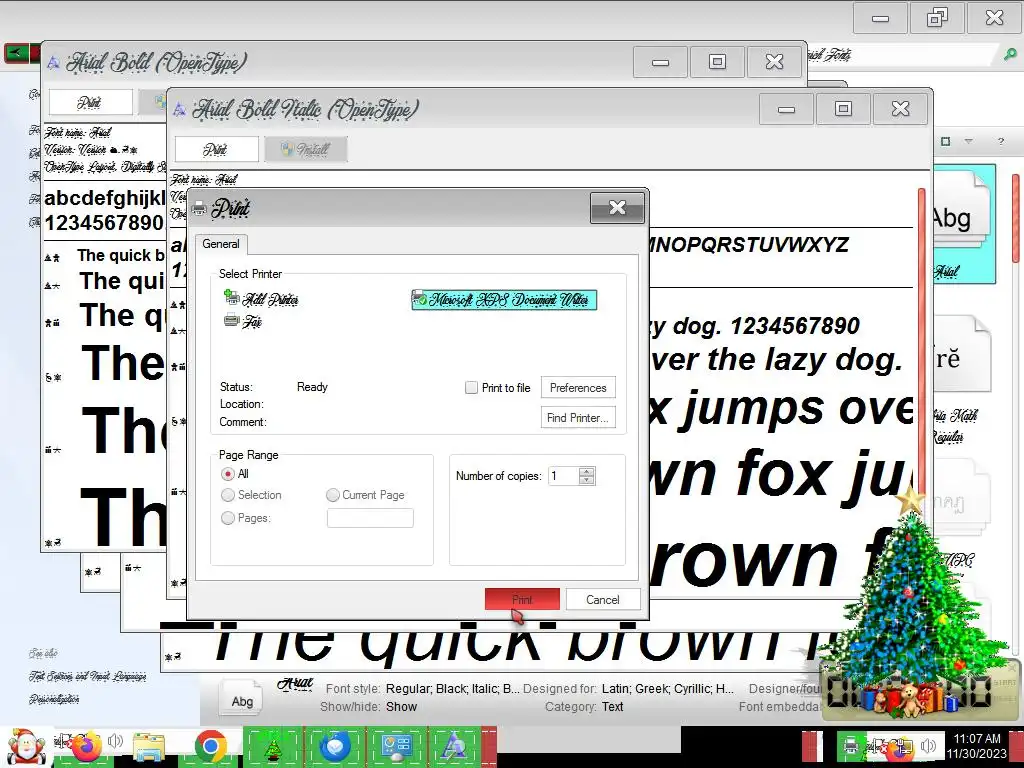Screen dimensions: 1024x768
Task: Open the Control Panel taskbar item
Action: [x=396, y=746]
